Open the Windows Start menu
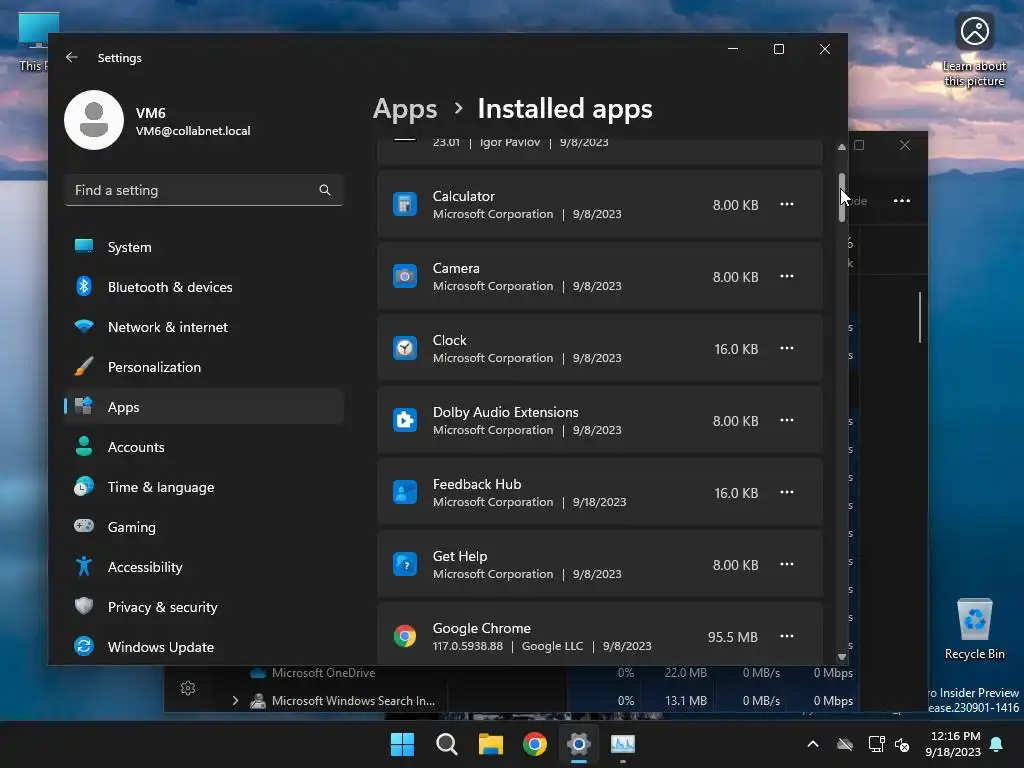The image size is (1024, 768). click(402, 744)
